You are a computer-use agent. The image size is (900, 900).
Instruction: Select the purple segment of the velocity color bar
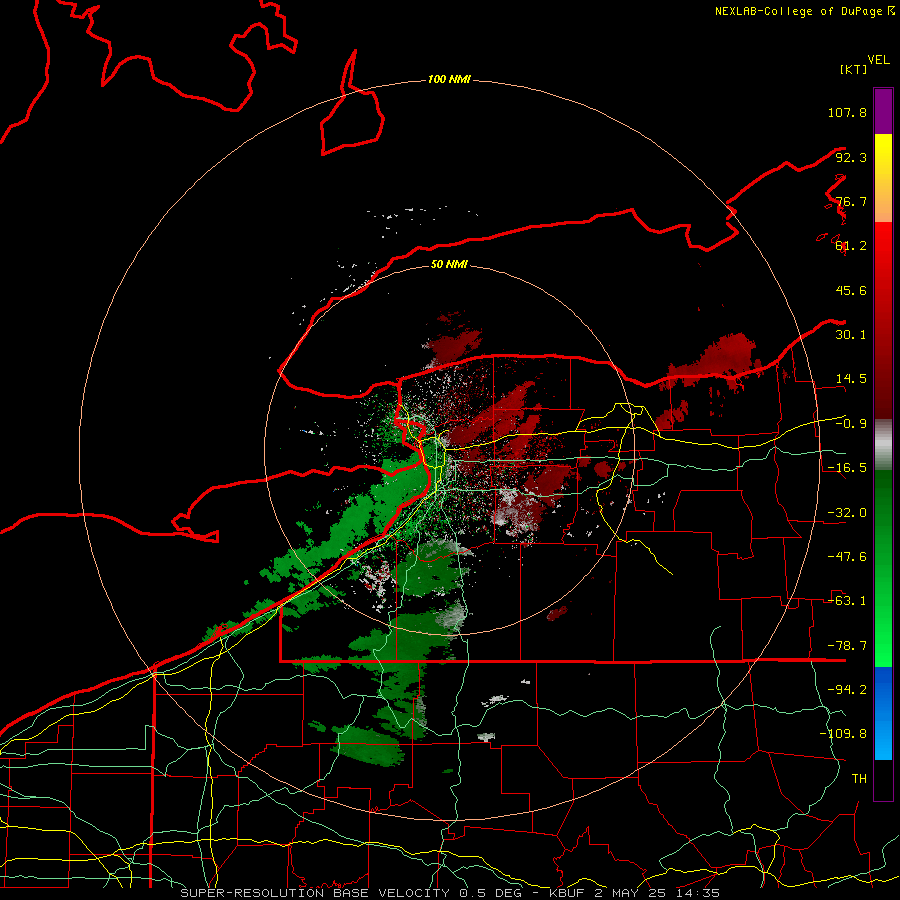(x=883, y=111)
